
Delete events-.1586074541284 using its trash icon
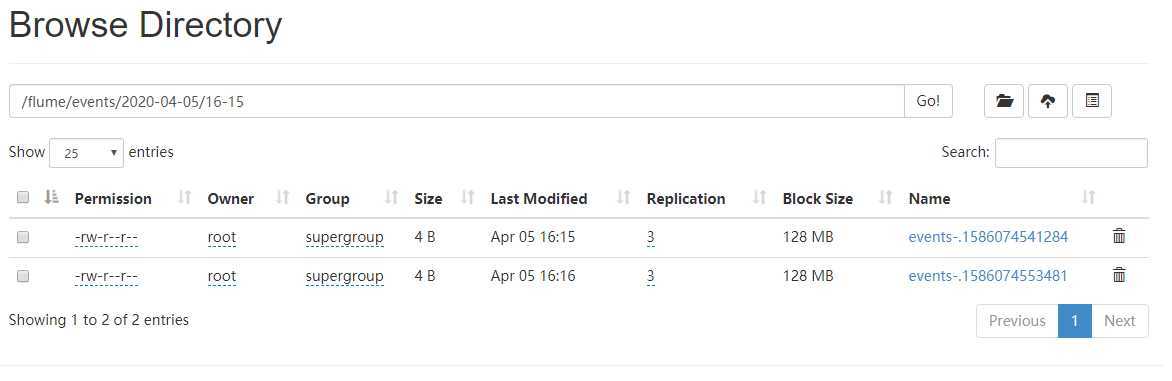(1119, 236)
